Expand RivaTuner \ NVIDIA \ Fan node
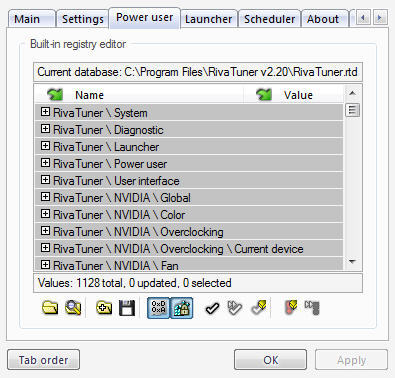 point(45,265)
